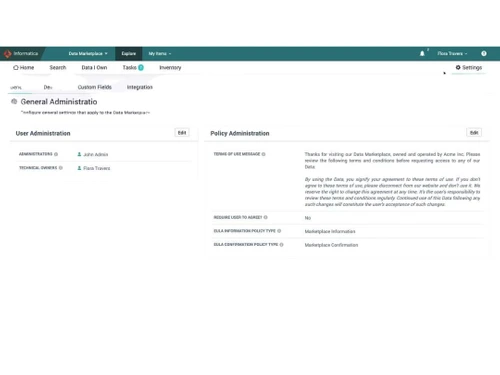This screenshot has height=375, width=500.
Task: Edit the User Administration section
Action: coord(182,133)
